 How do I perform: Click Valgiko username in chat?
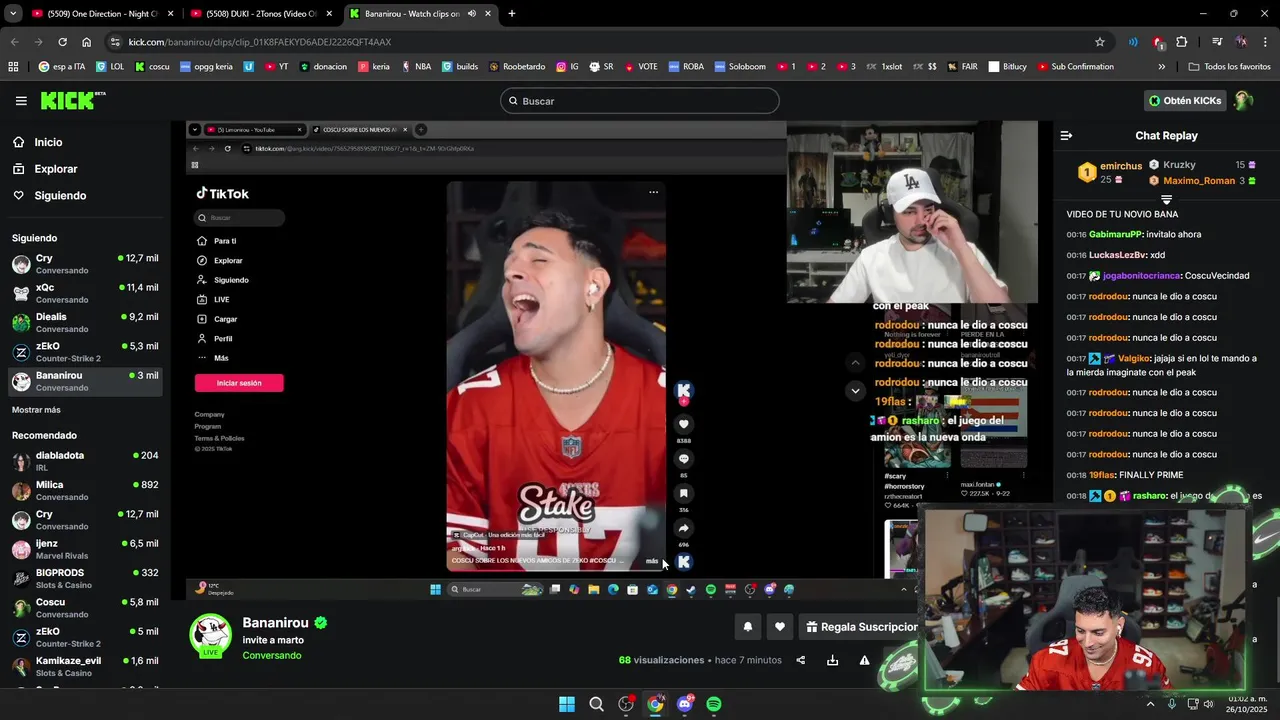point(1134,358)
